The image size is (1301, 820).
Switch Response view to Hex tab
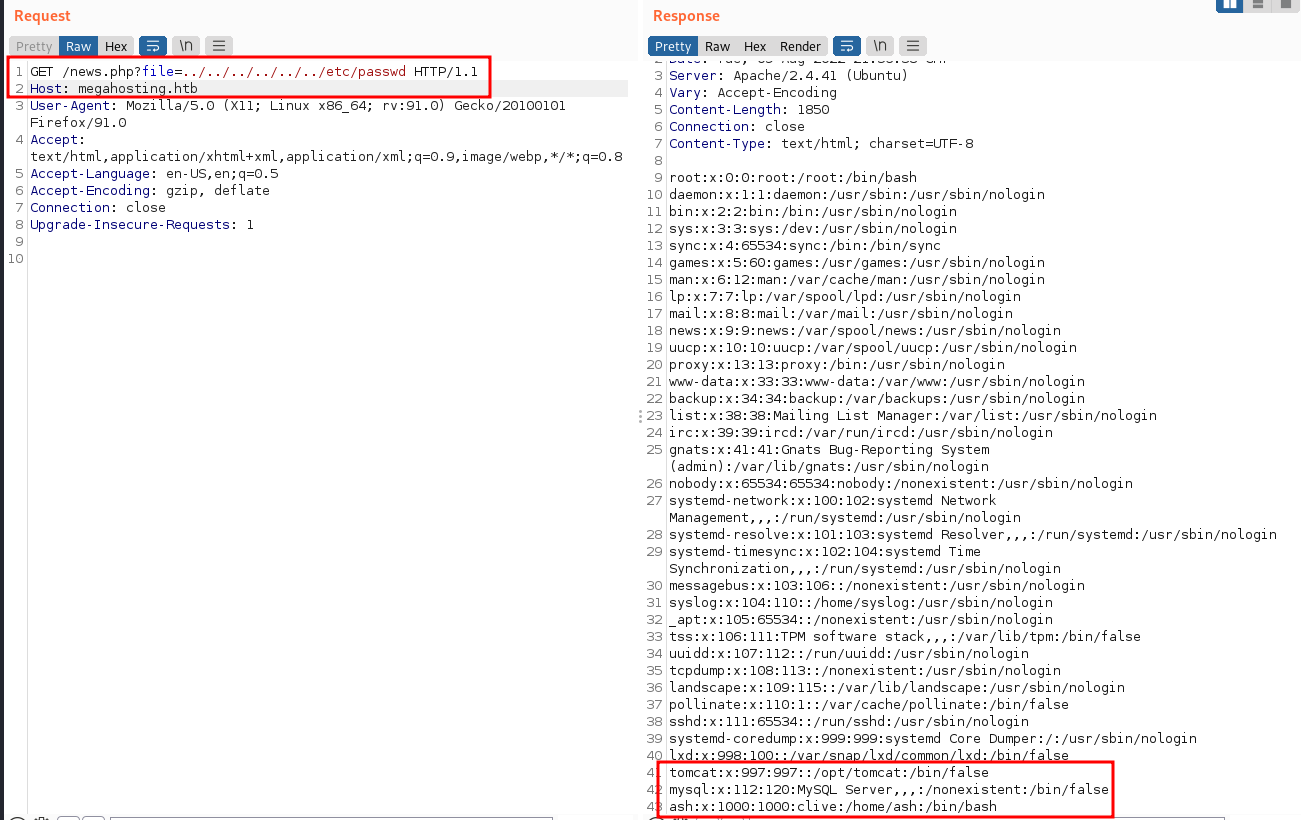(x=755, y=46)
